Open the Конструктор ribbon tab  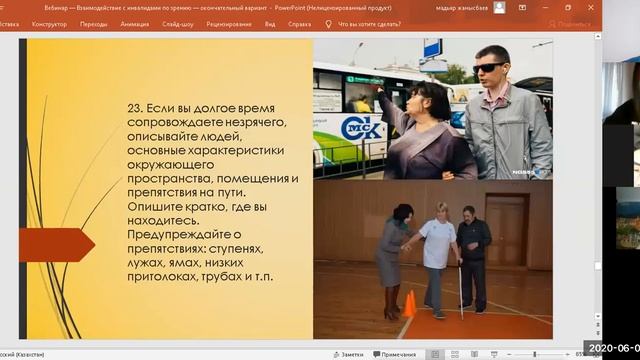coord(49,24)
